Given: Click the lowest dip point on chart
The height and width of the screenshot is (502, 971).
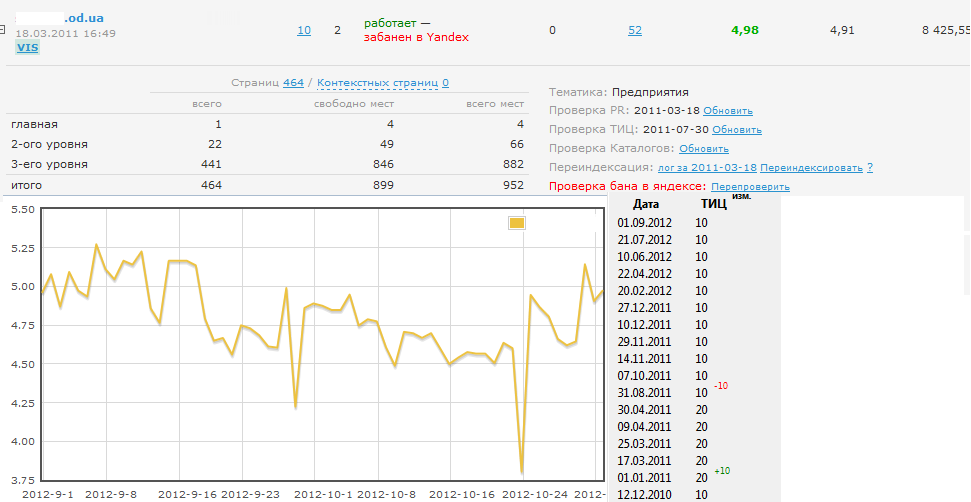Looking at the screenshot, I should (x=522, y=471).
